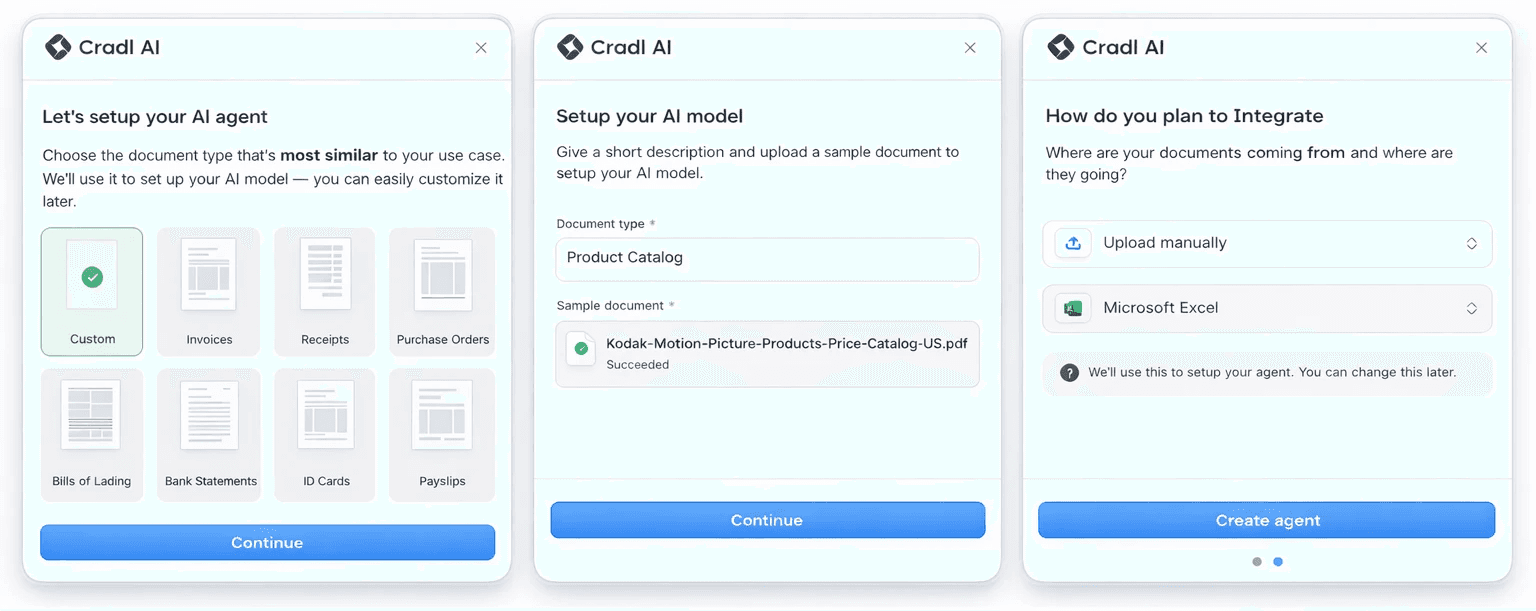Viewport: 1536px width, 611px height.
Task: Click the blue upload icon beside Upload manually
Action: (x=1072, y=243)
